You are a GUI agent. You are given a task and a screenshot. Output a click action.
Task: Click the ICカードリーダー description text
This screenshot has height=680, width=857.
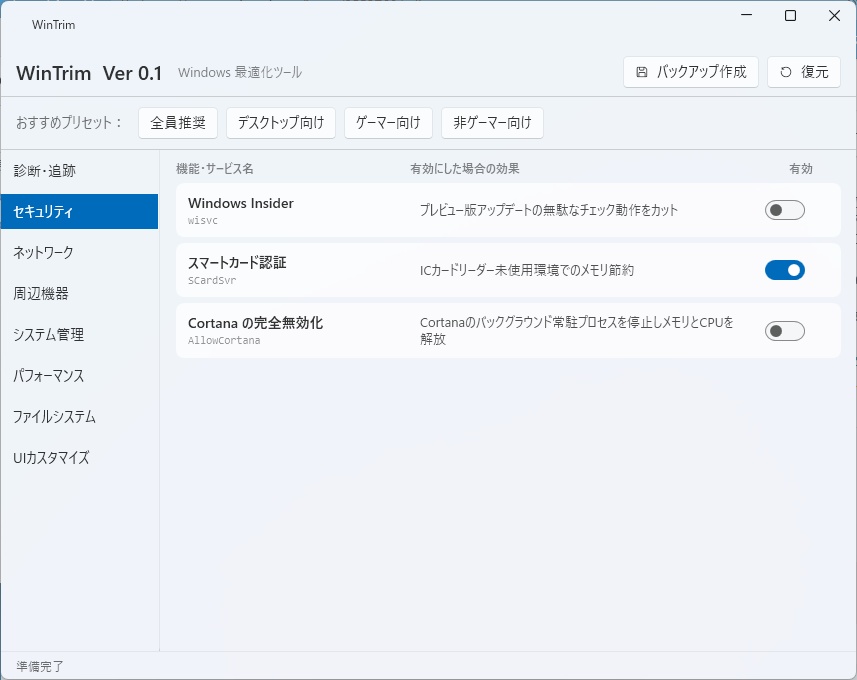pyautogui.click(x=527, y=270)
